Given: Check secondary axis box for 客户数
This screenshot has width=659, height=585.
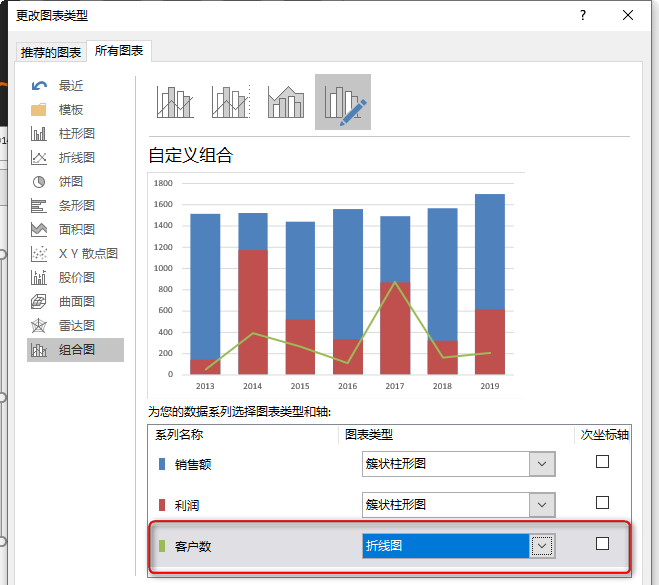Looking at the screenshot, I should pyautogui.click(x=602, y=544).
